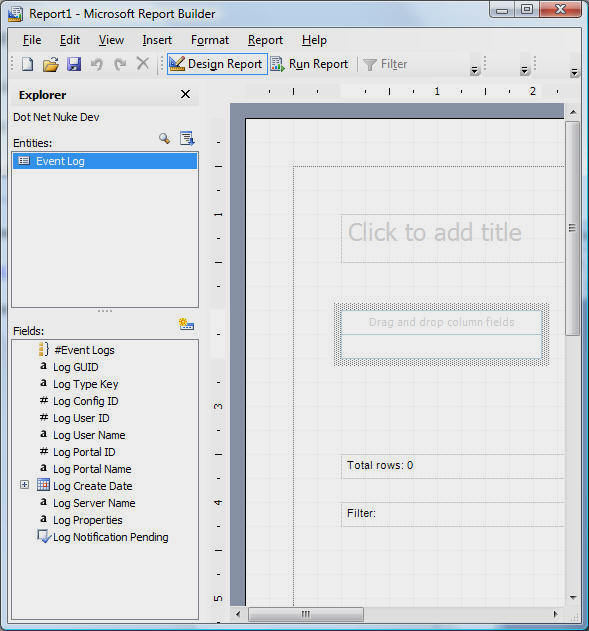Select the Log User ID field
Image resolution: width=589 pixels, height=631 pixels.
[x=81, y=418]
